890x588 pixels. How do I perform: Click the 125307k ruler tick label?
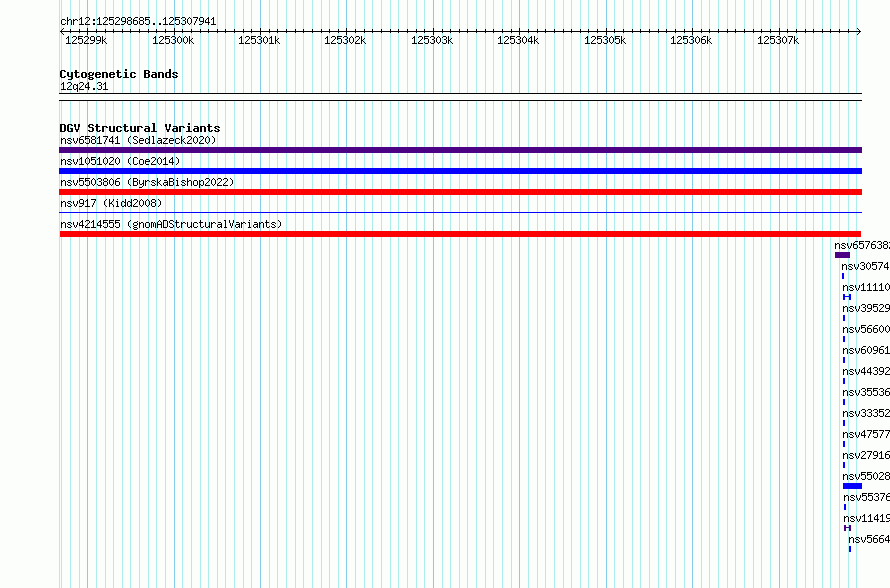point(778,40)
